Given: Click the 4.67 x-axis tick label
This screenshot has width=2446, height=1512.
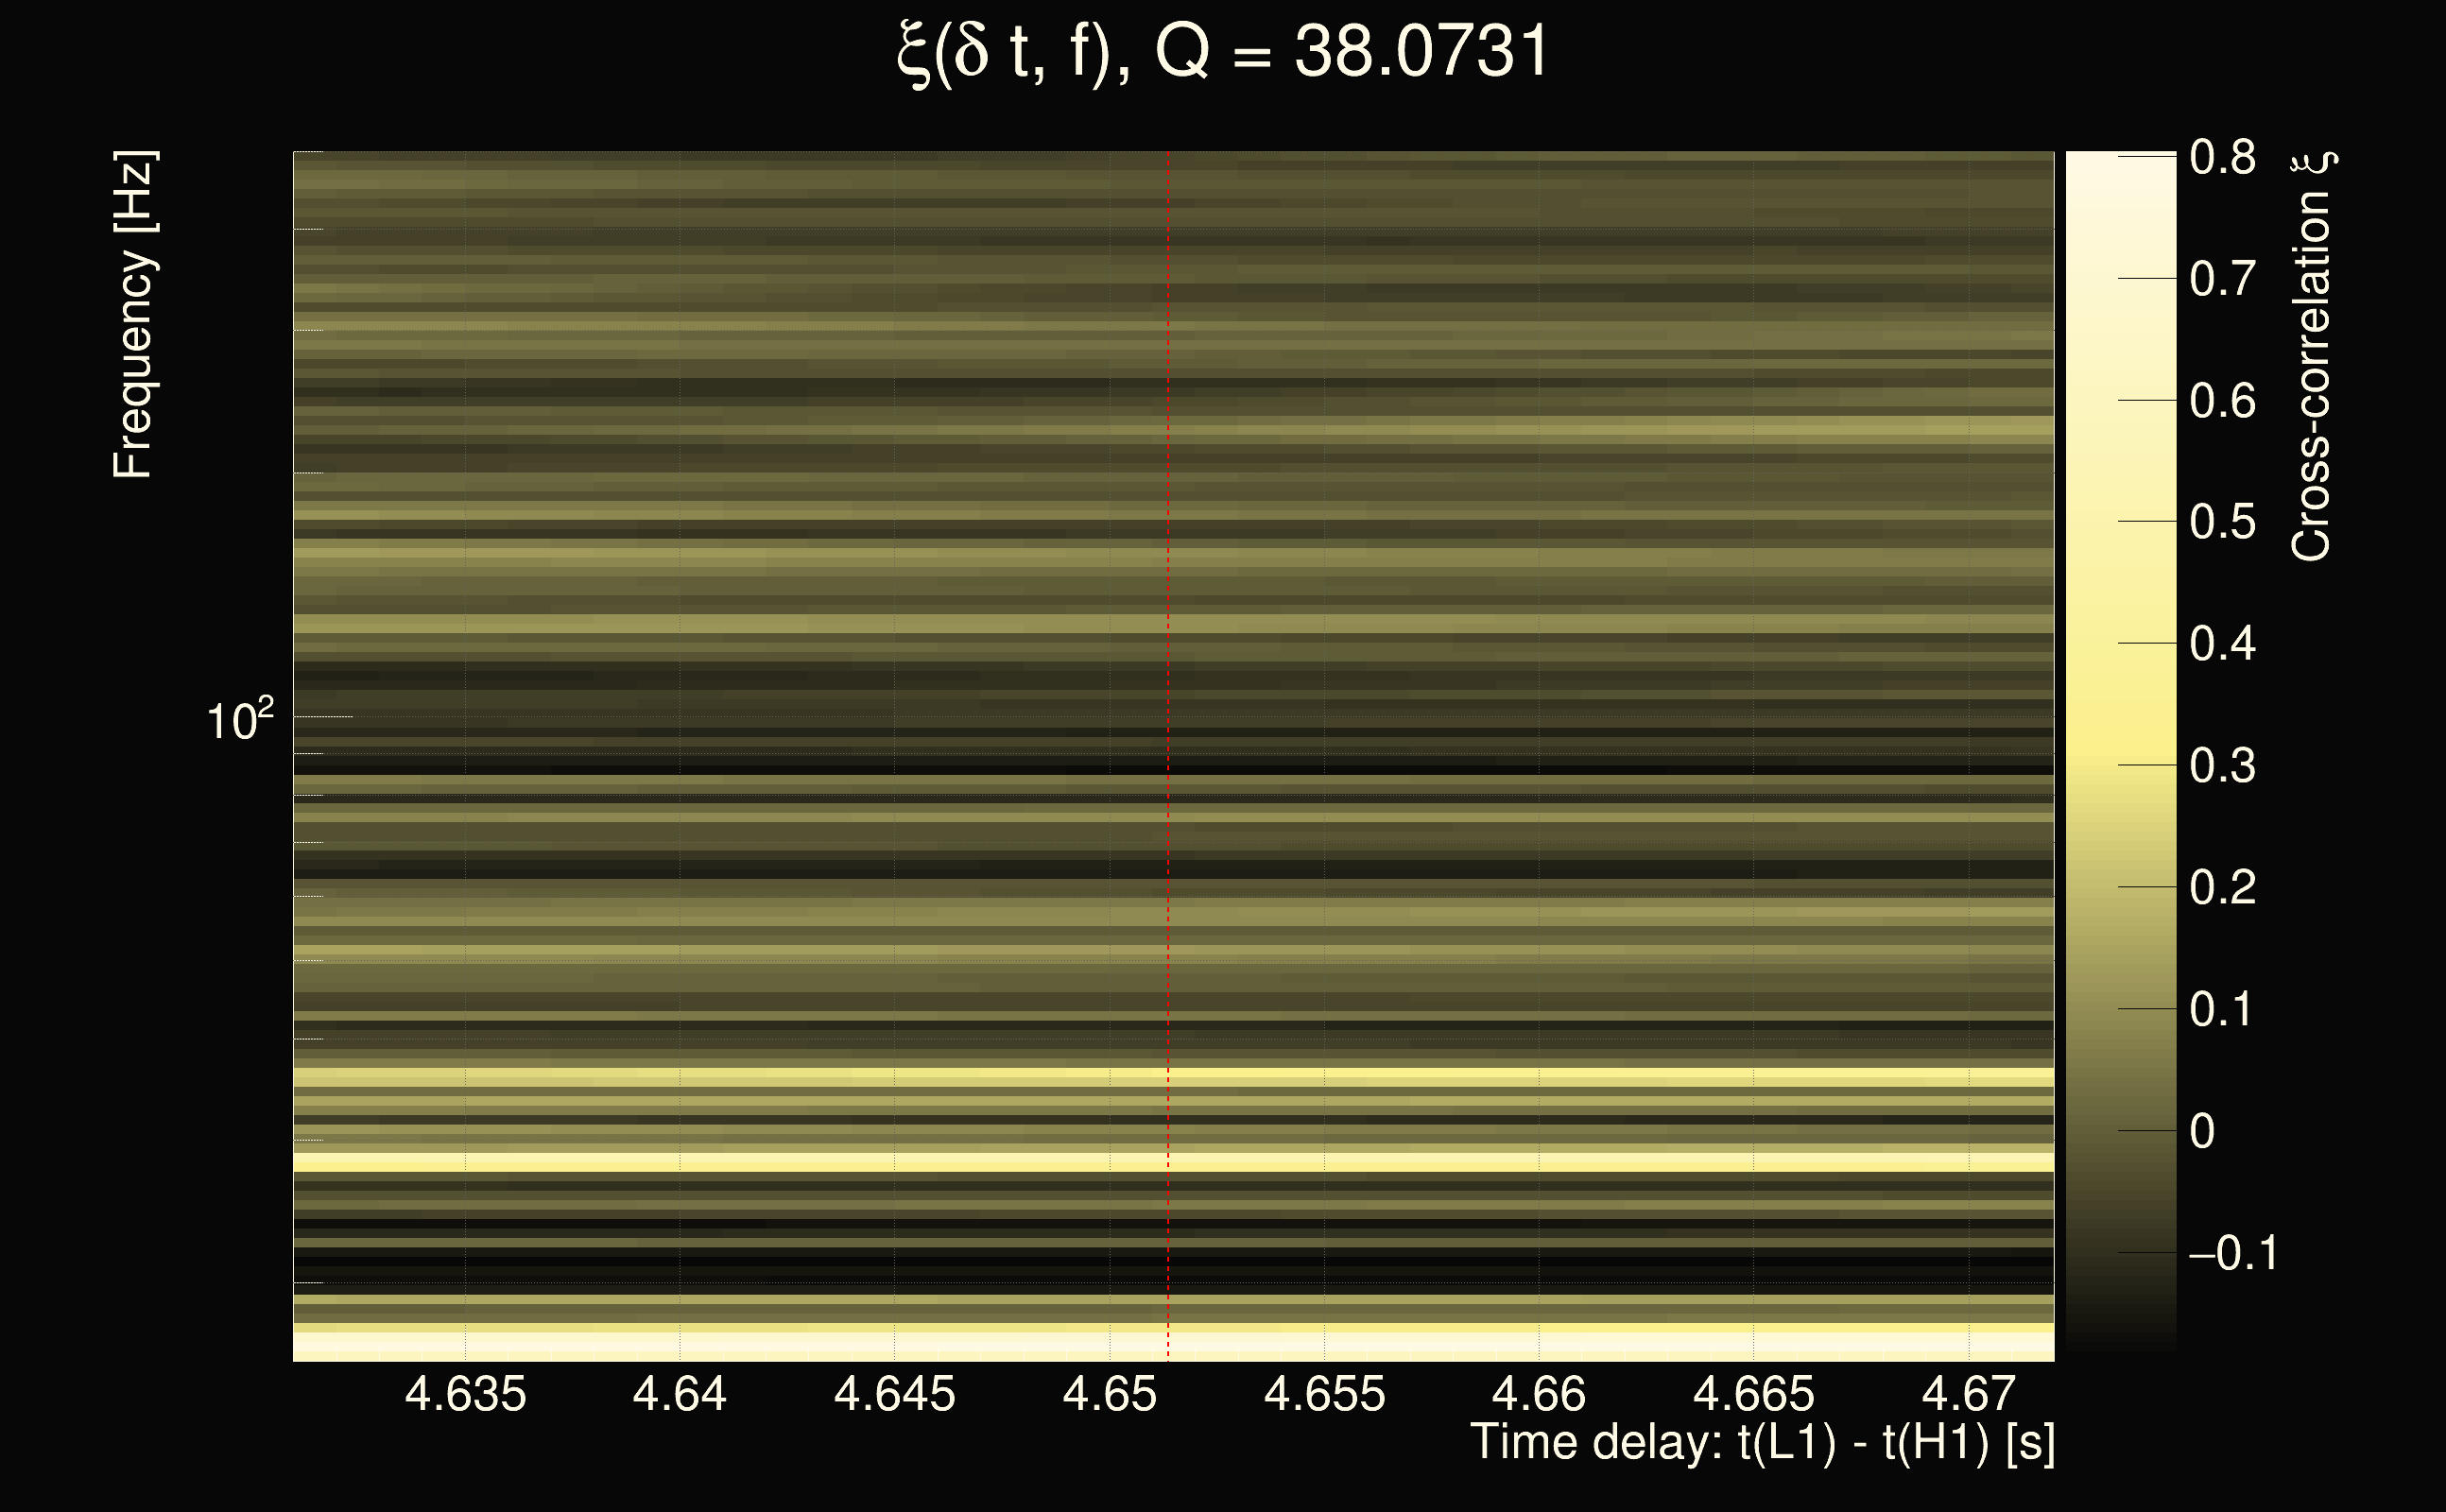Looking at the screenshot, I should pyautogui.click(x=1968, y=1394).
